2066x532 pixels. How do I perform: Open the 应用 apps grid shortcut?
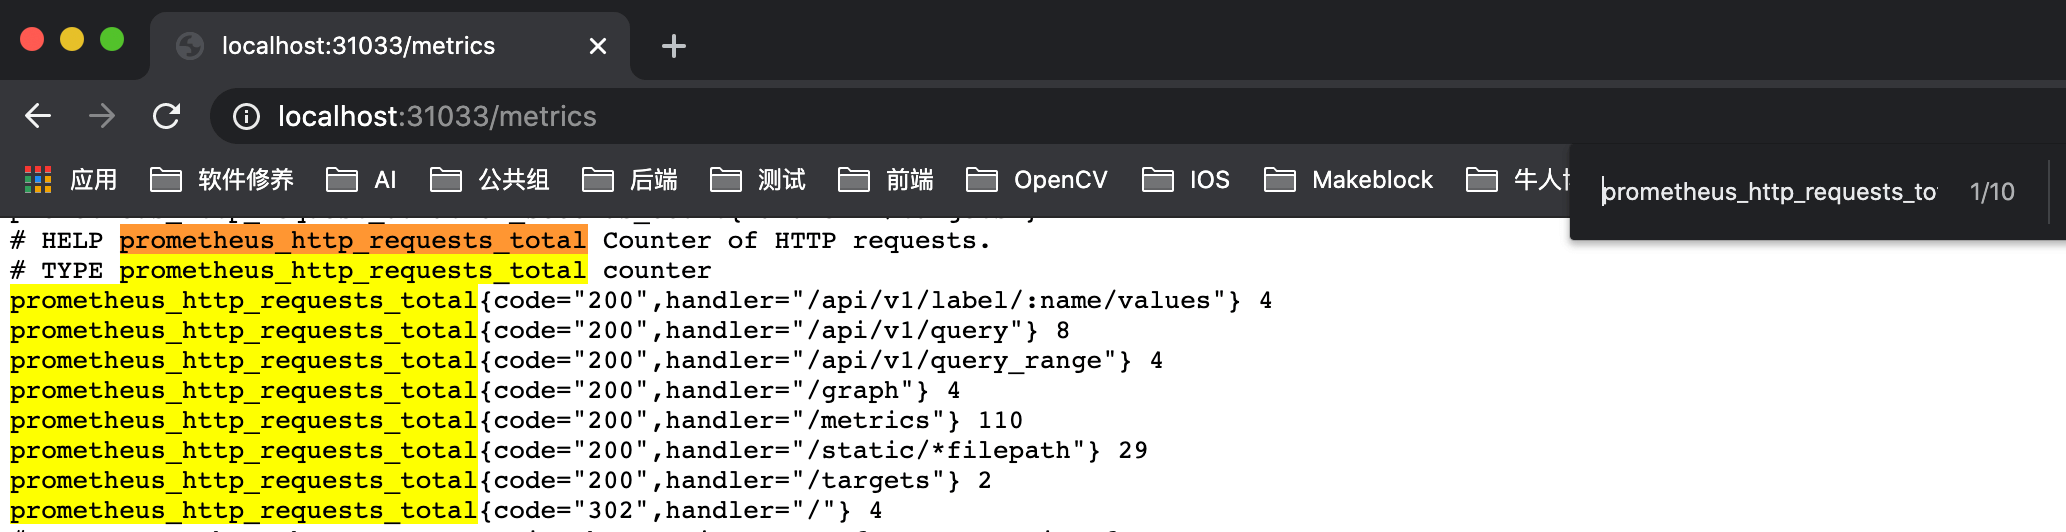pos(70,180)
